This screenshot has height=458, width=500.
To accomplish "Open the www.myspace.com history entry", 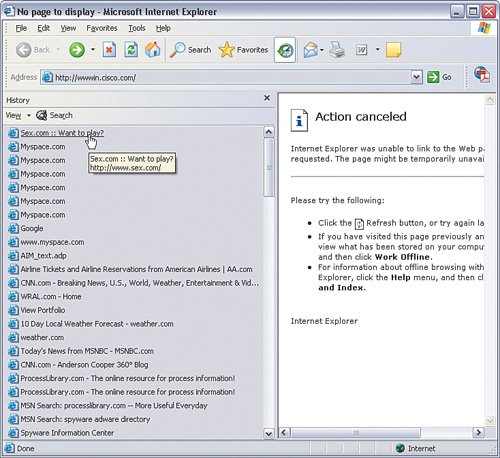I will tap(52, 242).
